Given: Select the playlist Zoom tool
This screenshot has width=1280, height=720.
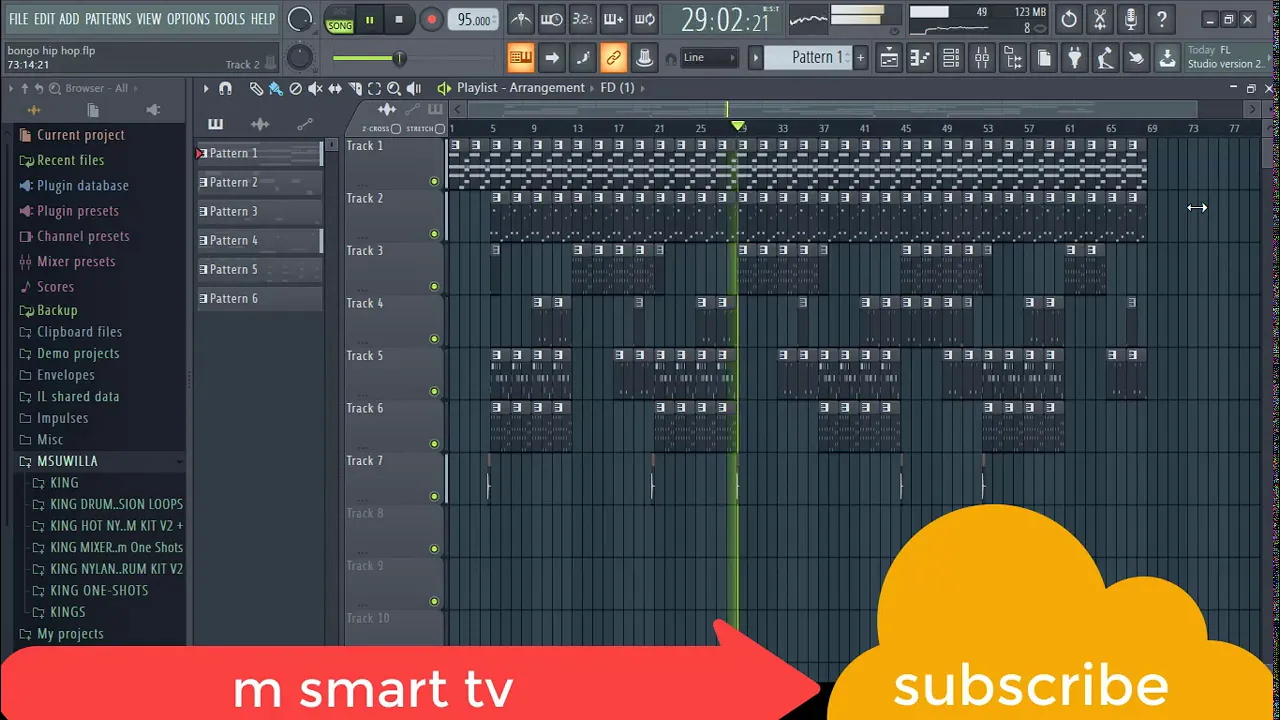Looking at the screenshot, I should coord(394,88).
